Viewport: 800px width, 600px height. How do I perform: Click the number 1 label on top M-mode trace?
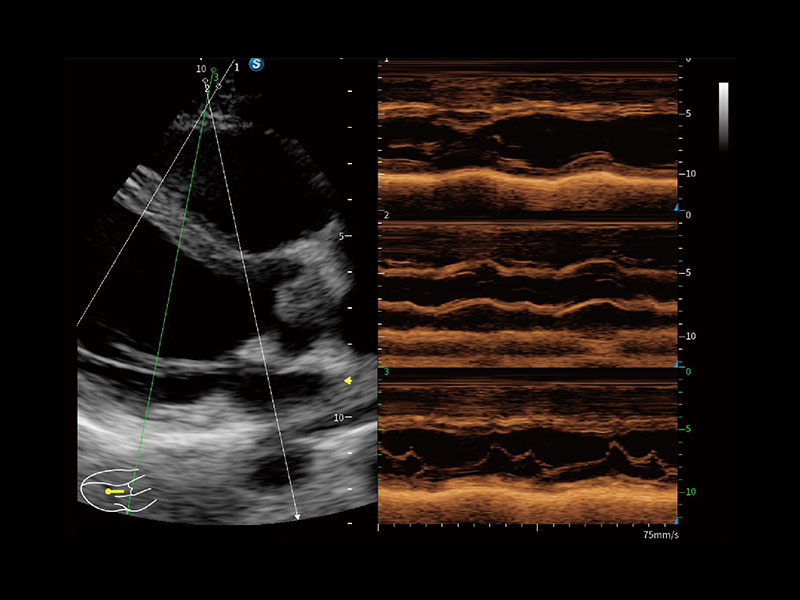[x=387, y=61]
